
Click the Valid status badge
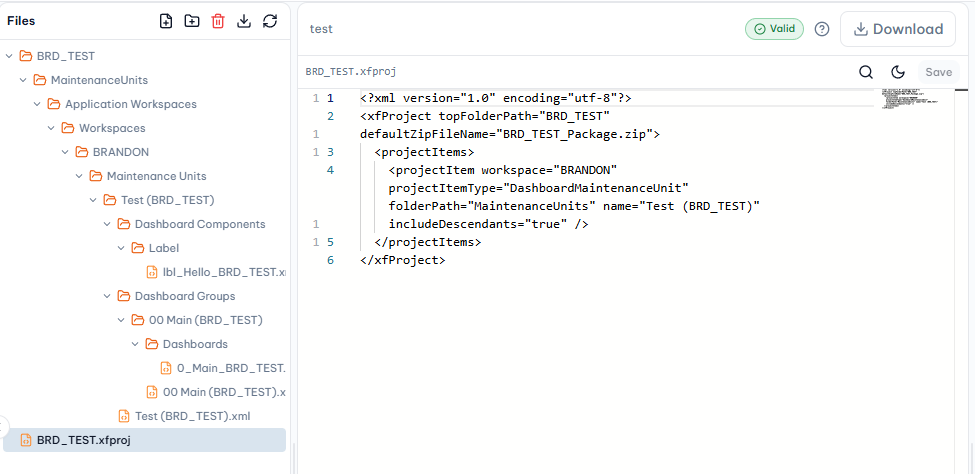coord(775,29)
